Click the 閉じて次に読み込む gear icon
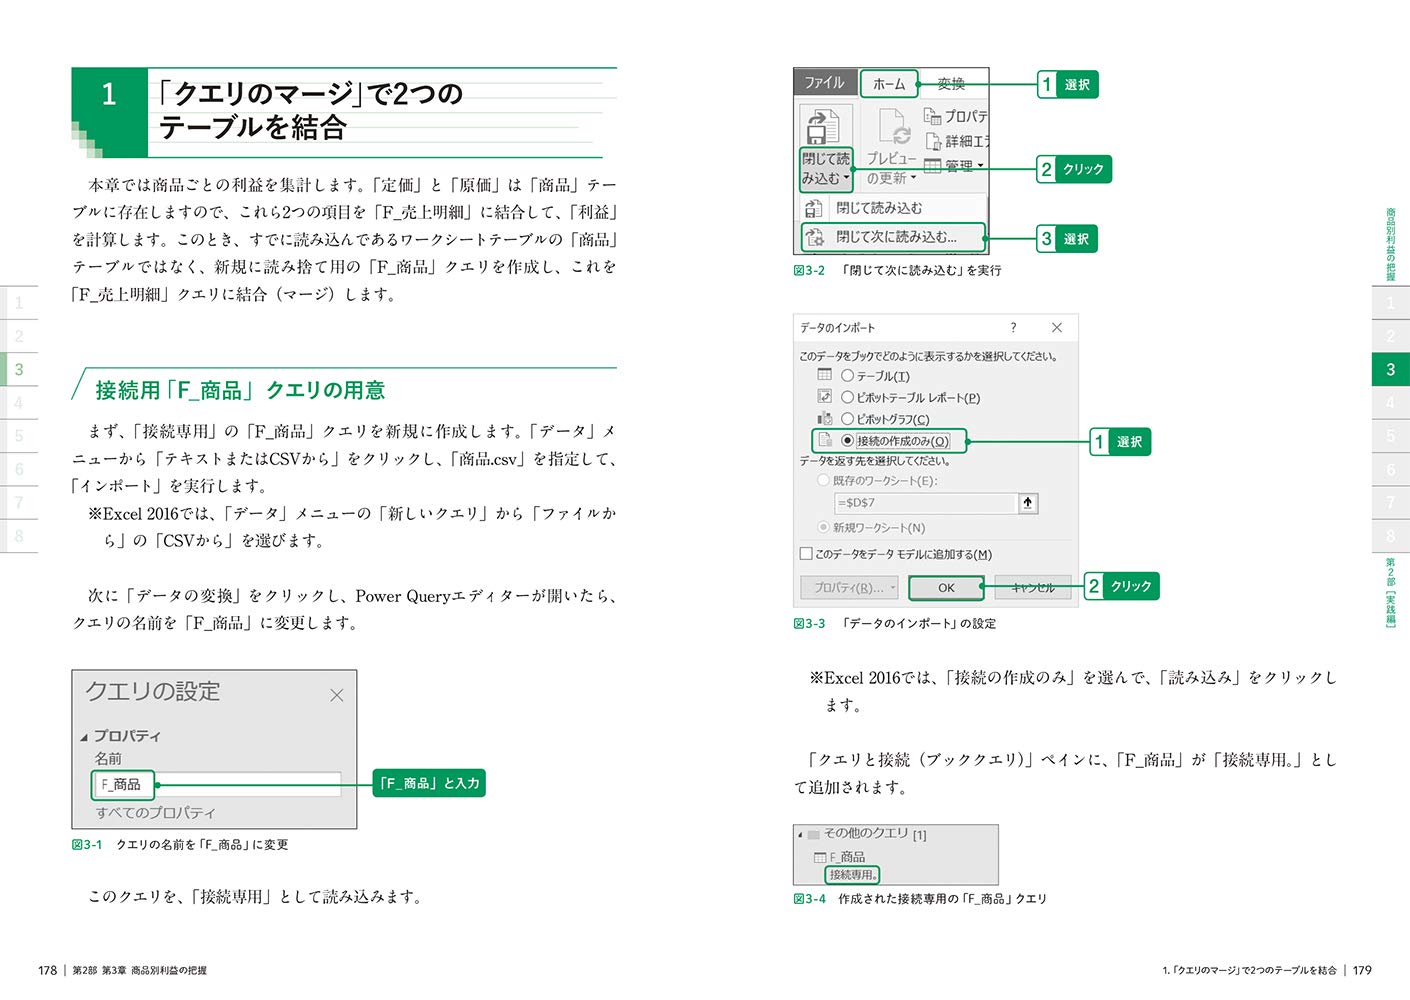This screenshot has height=1000, width=1410. [x=815, y=237]
